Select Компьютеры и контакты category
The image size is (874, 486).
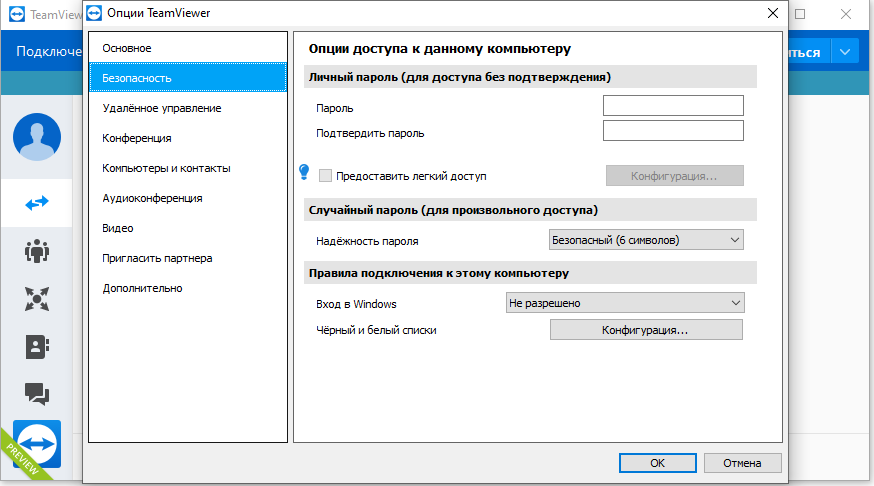188,168
